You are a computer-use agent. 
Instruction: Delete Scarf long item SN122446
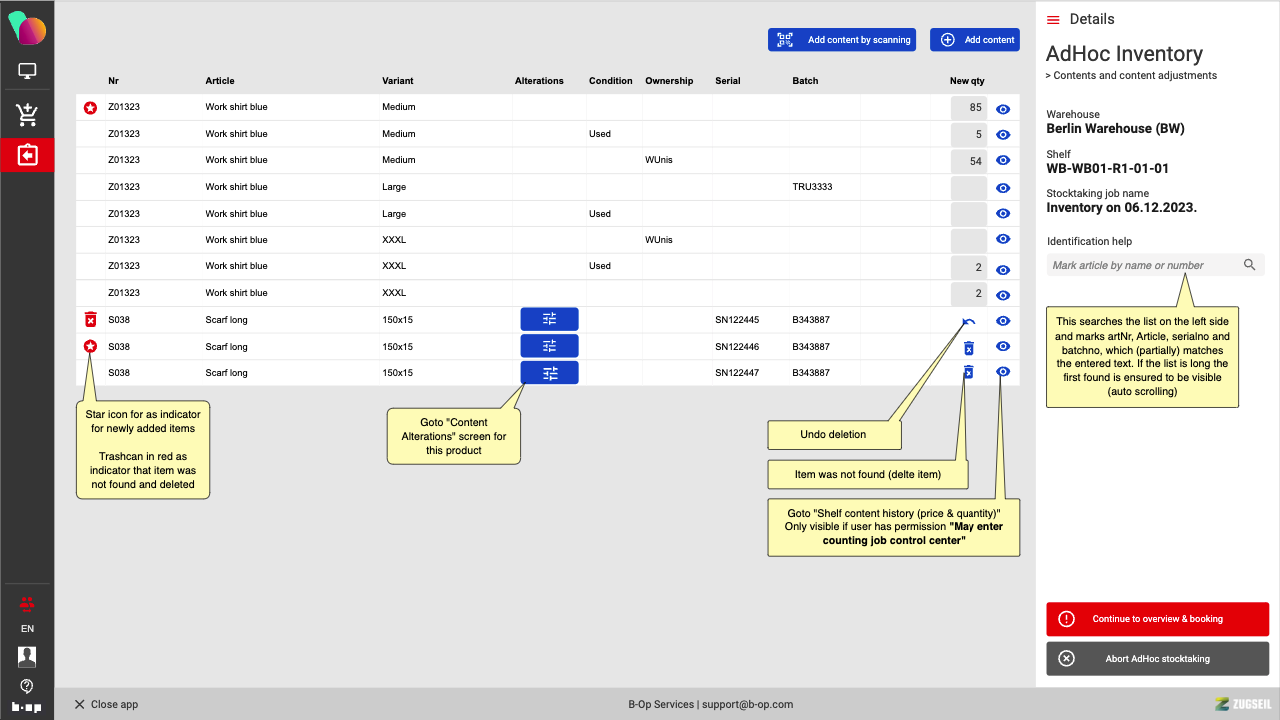[968, 348]
